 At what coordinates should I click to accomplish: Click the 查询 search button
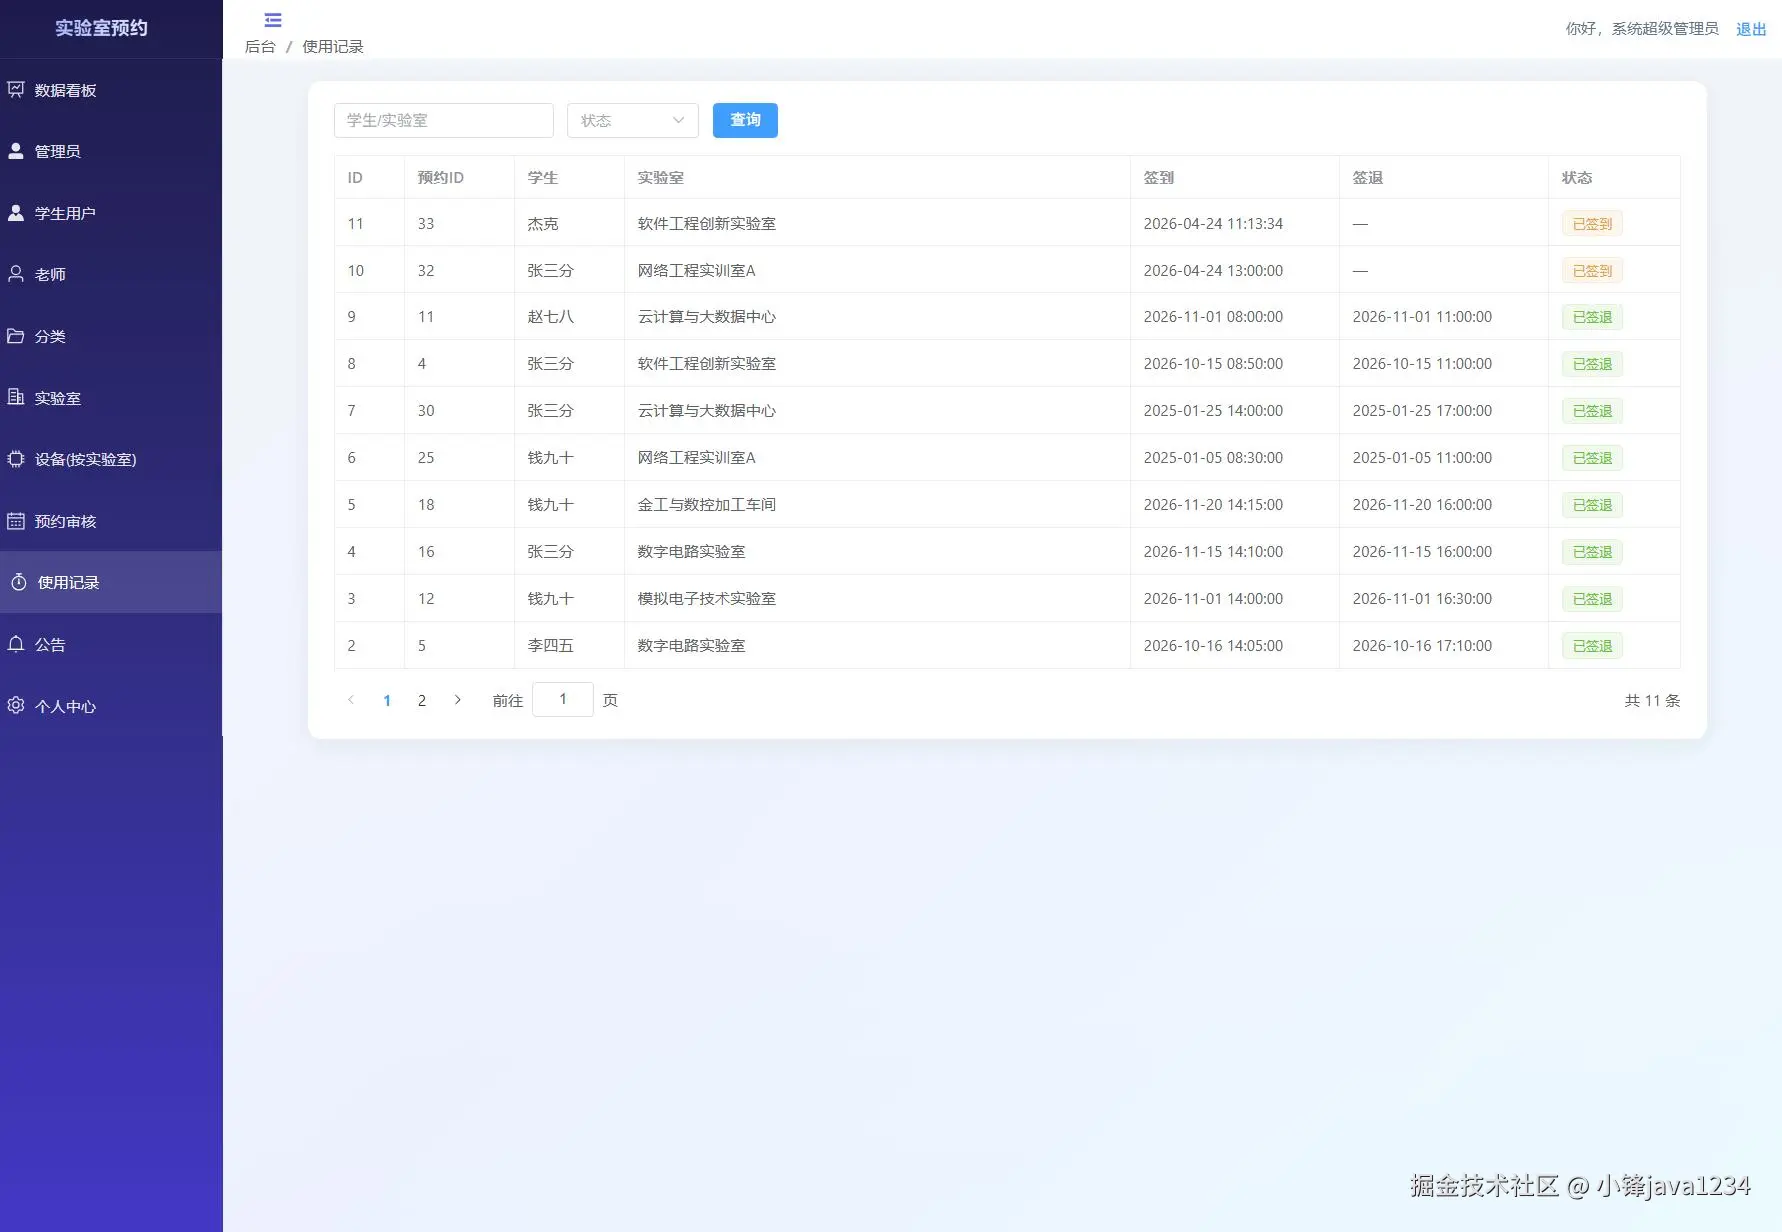[745, 120]
